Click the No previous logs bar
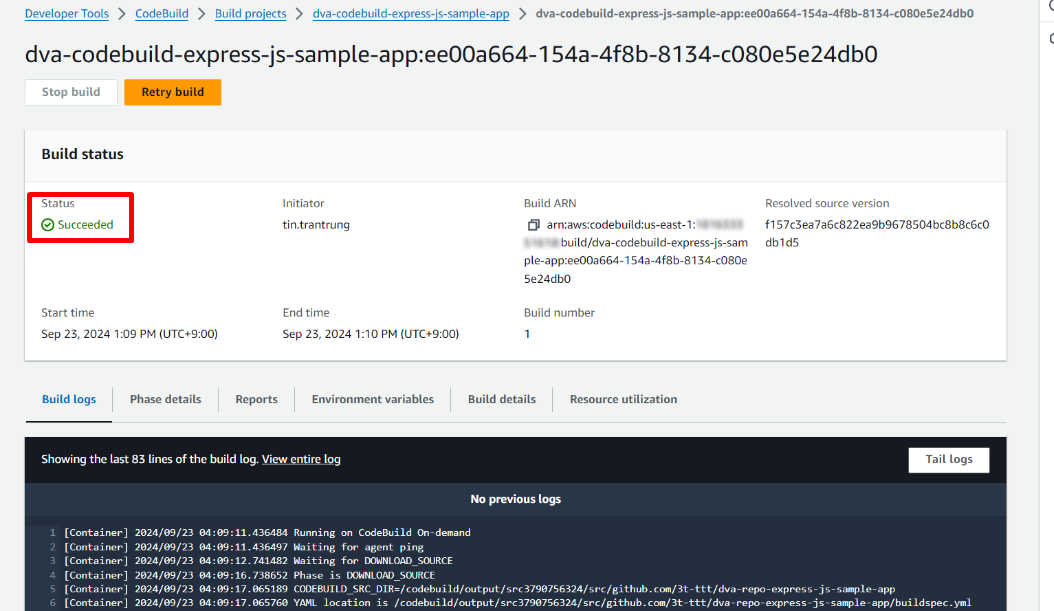 [x=515, y=499]
